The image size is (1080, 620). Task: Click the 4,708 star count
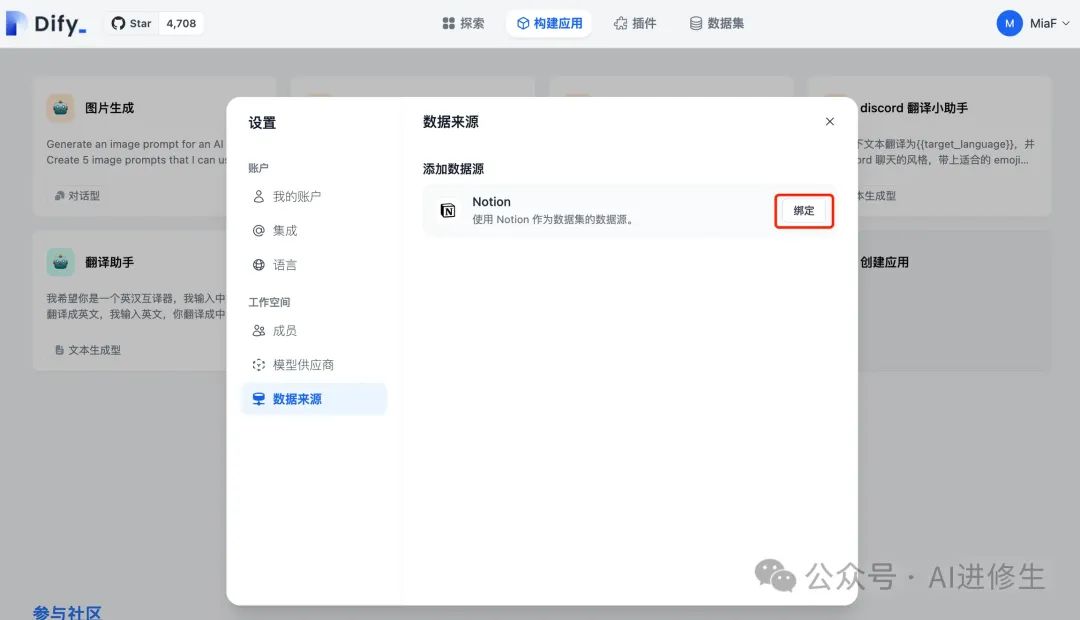coord(181,23)
